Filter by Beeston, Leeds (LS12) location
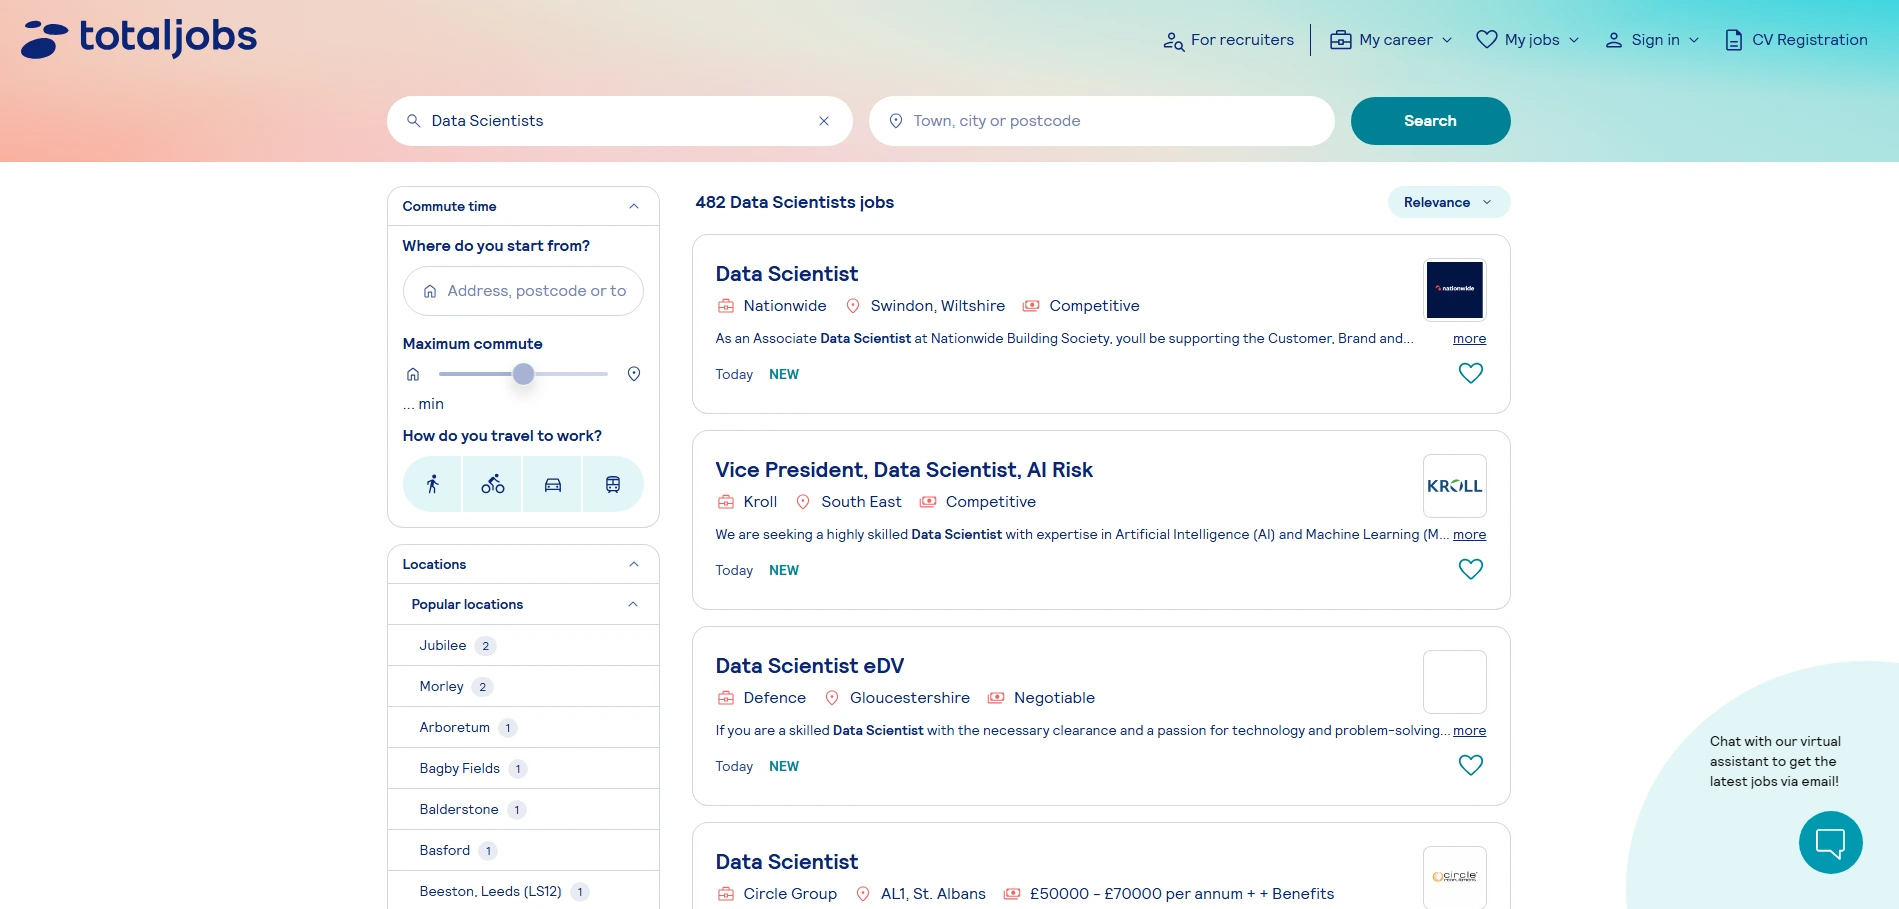 (523, 892)
